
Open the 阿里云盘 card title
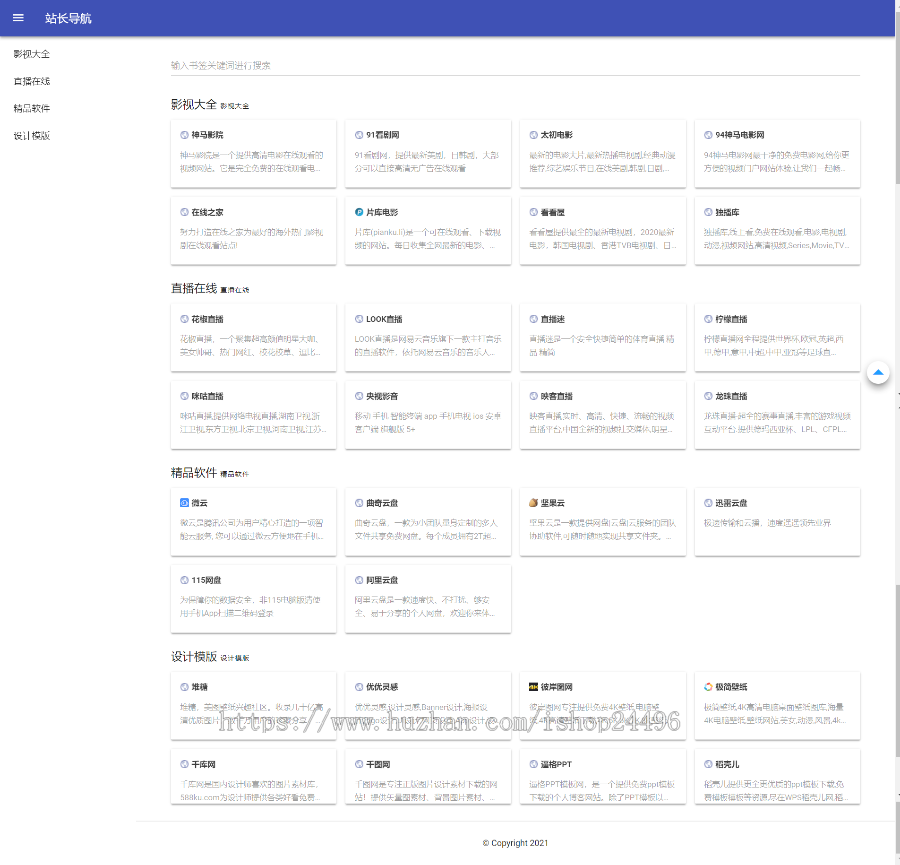[x=382, y=580]
